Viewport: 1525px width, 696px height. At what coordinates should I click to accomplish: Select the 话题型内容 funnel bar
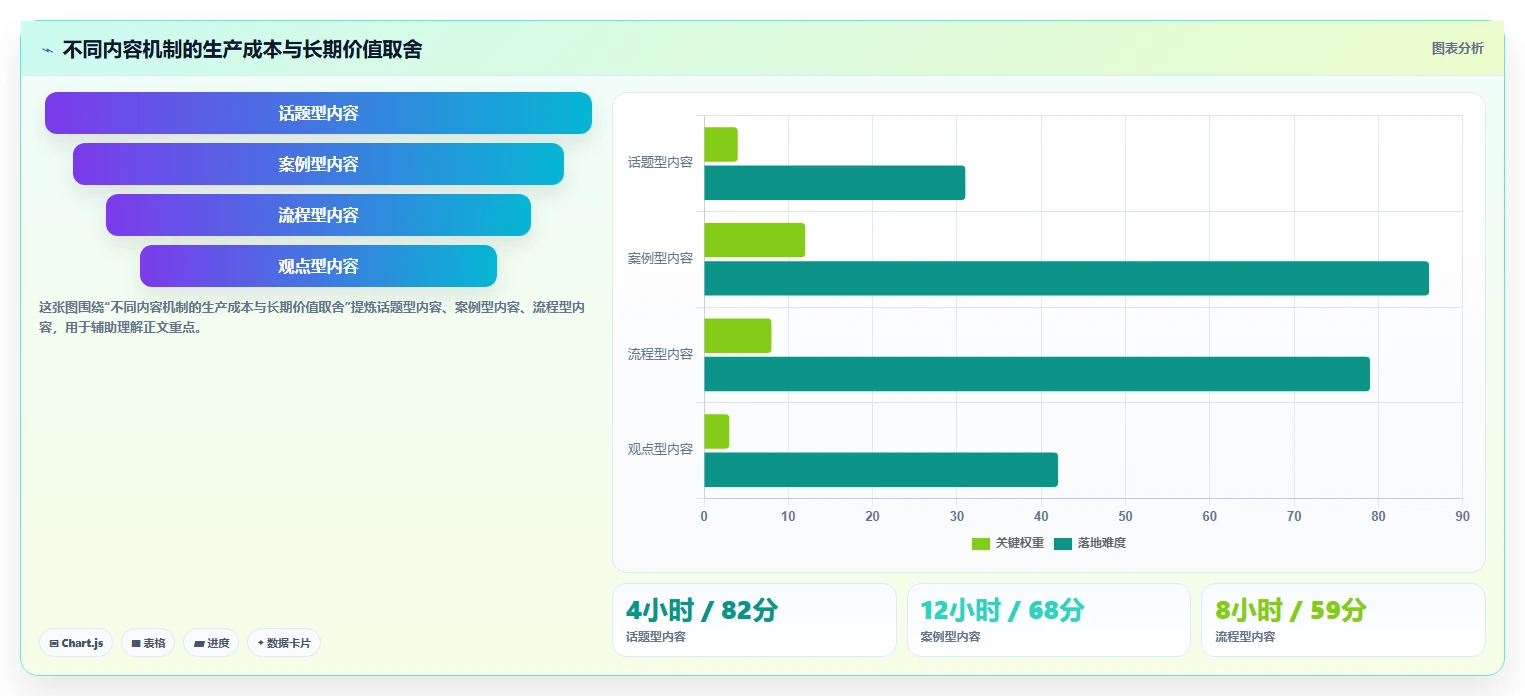(318, 113)
